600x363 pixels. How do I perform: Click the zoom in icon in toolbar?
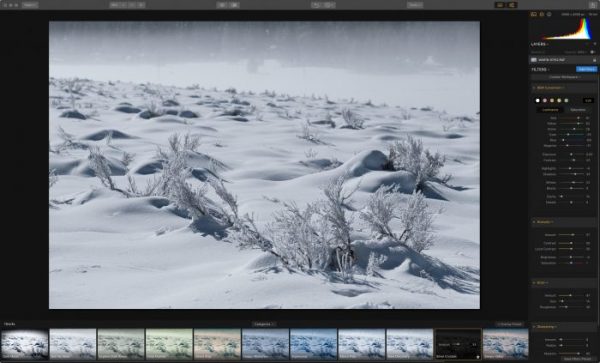tap(141, 5)
